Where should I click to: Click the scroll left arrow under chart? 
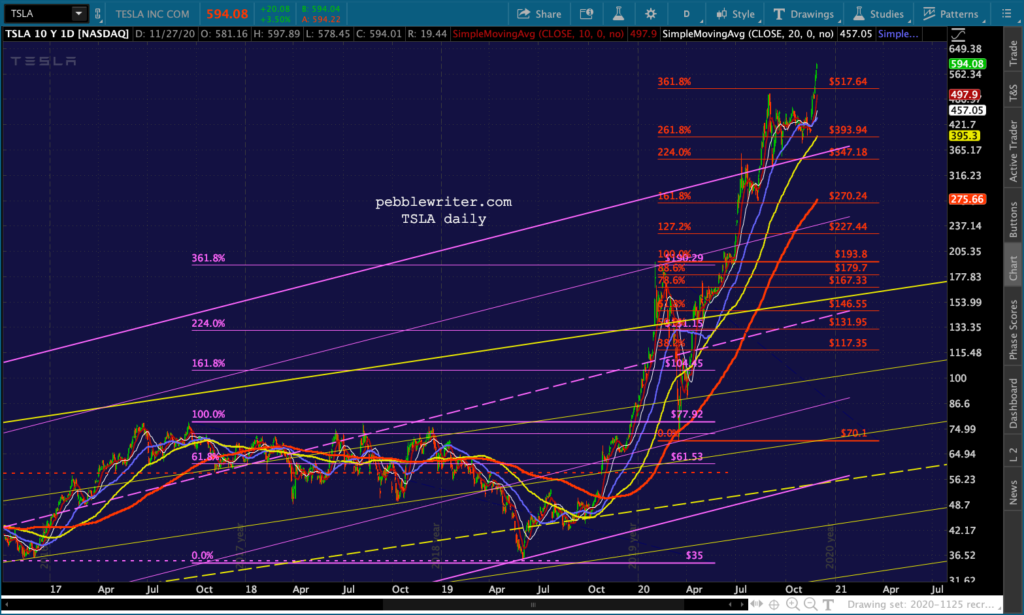click(x=6, y=605)
